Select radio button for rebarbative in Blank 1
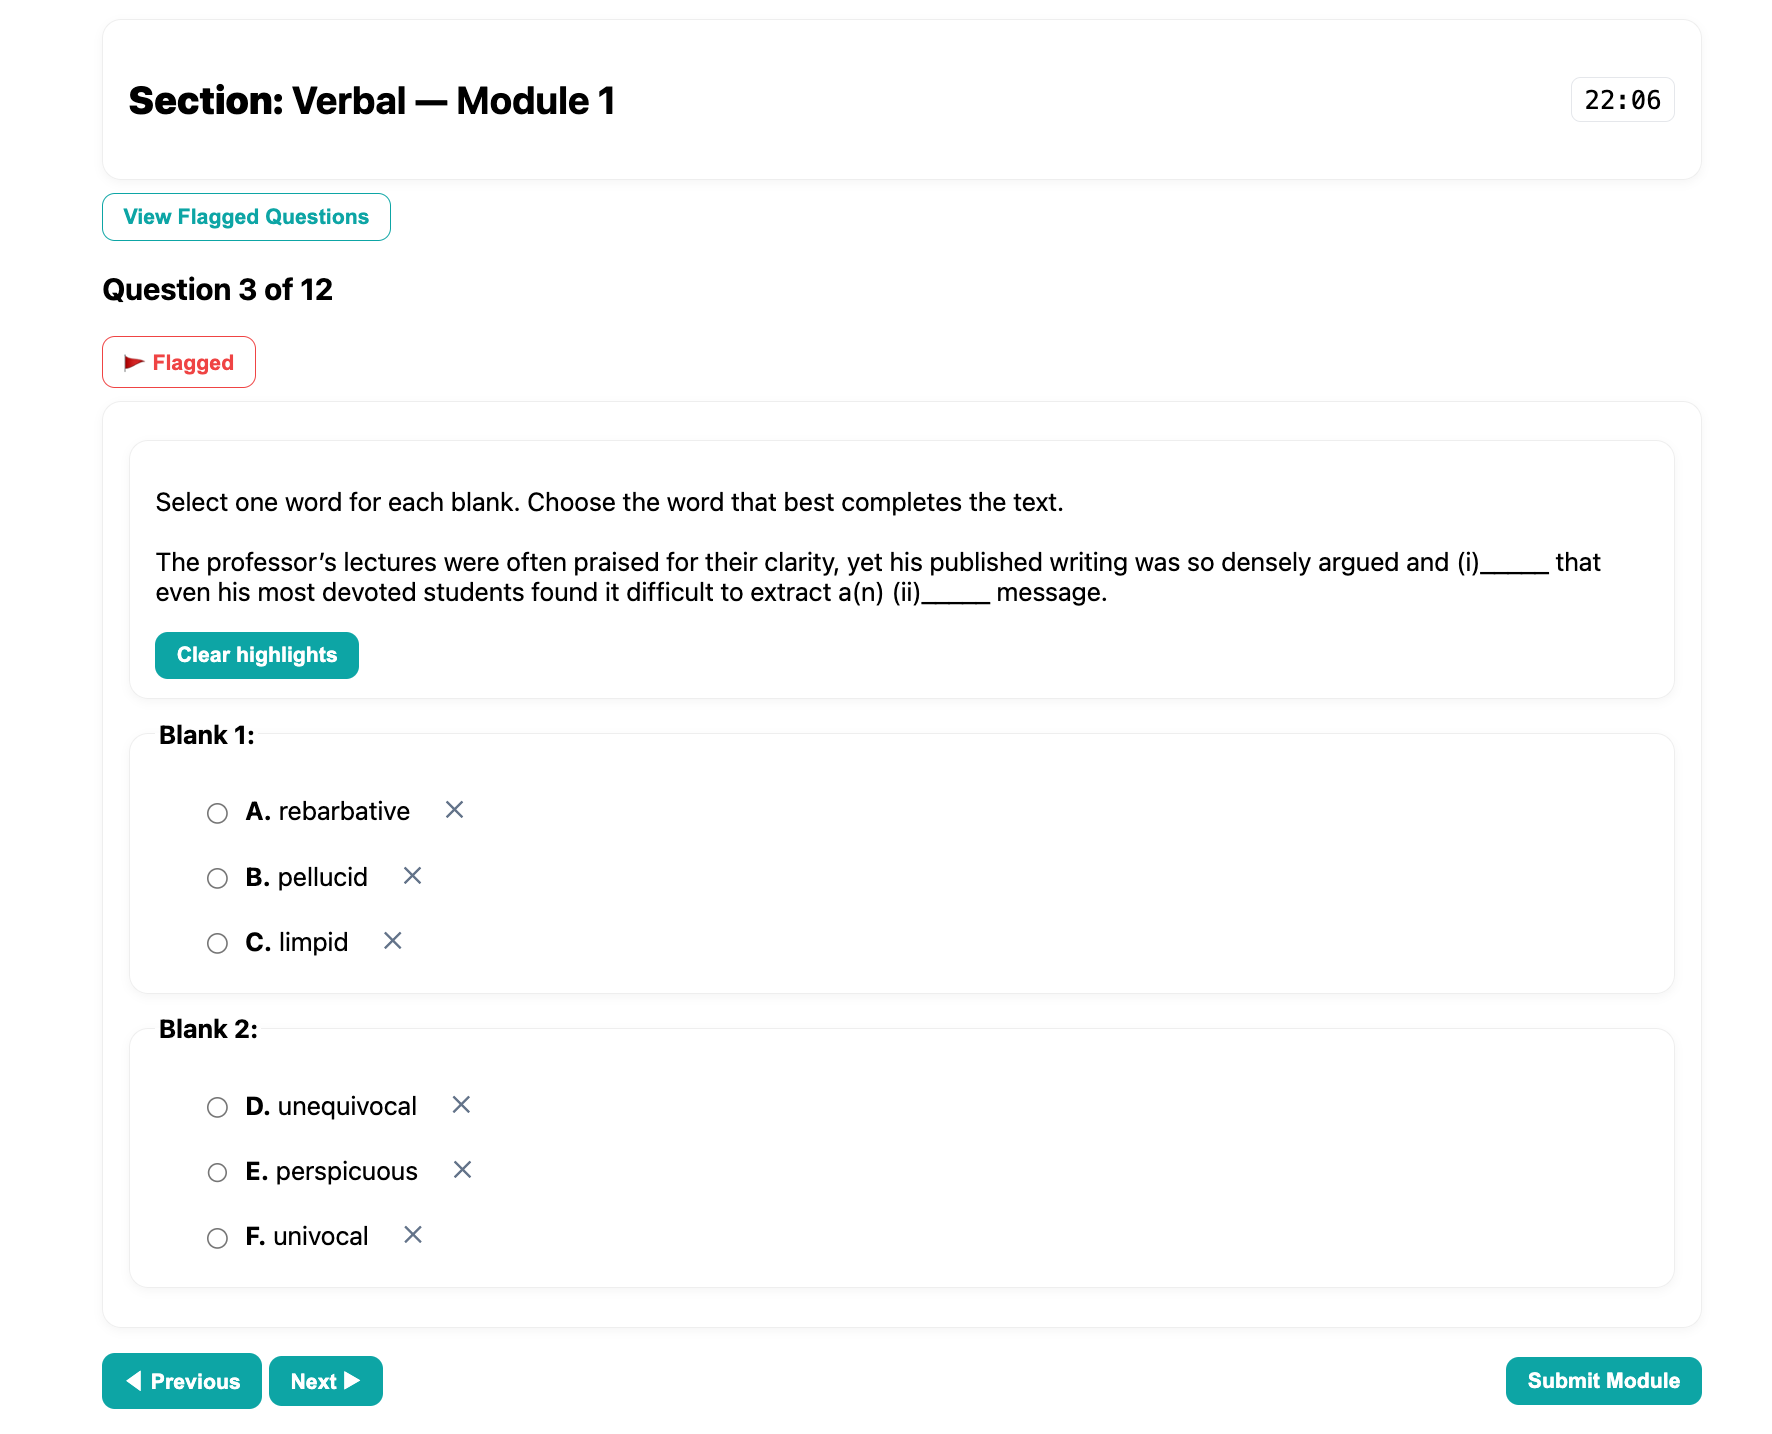1772x1434 pixels. (x=217, y=813)
